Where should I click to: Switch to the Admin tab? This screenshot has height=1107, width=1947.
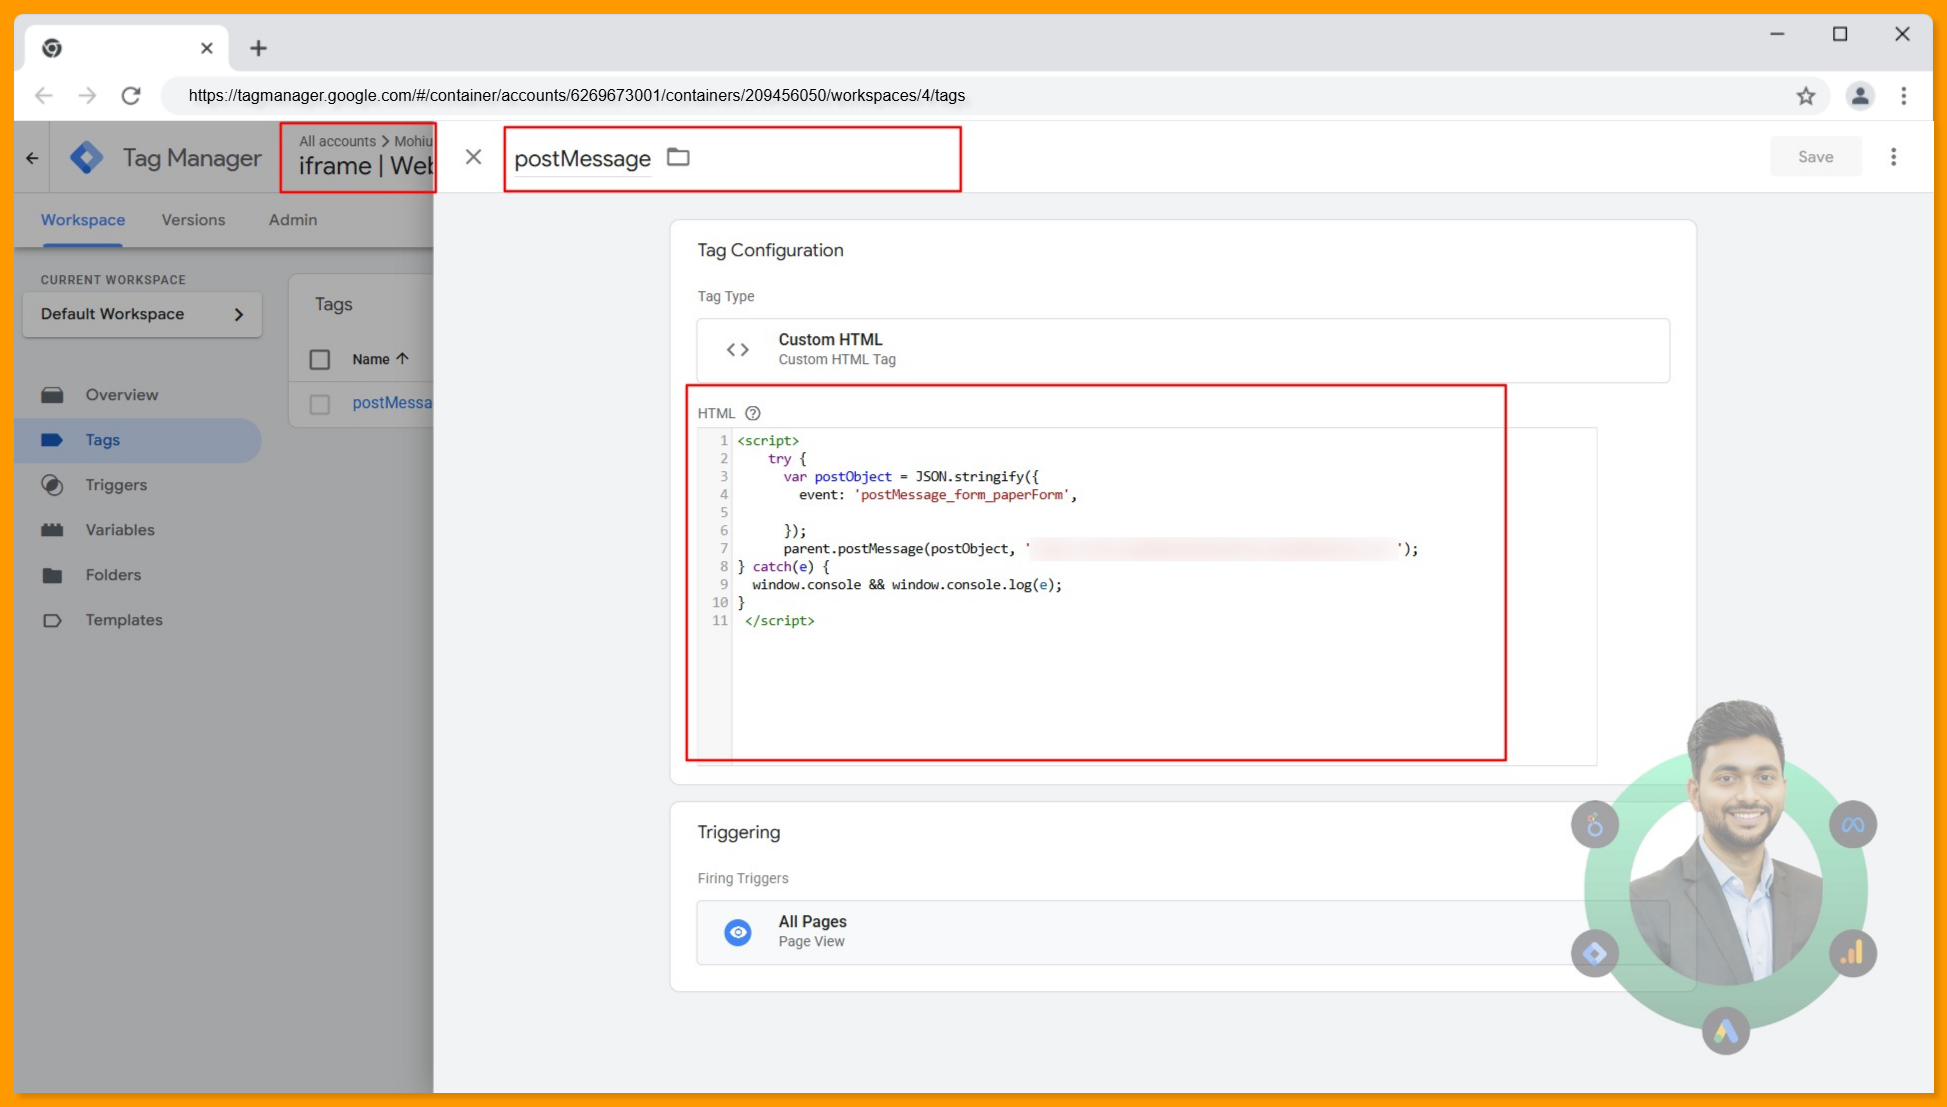(x=291, y=220)
